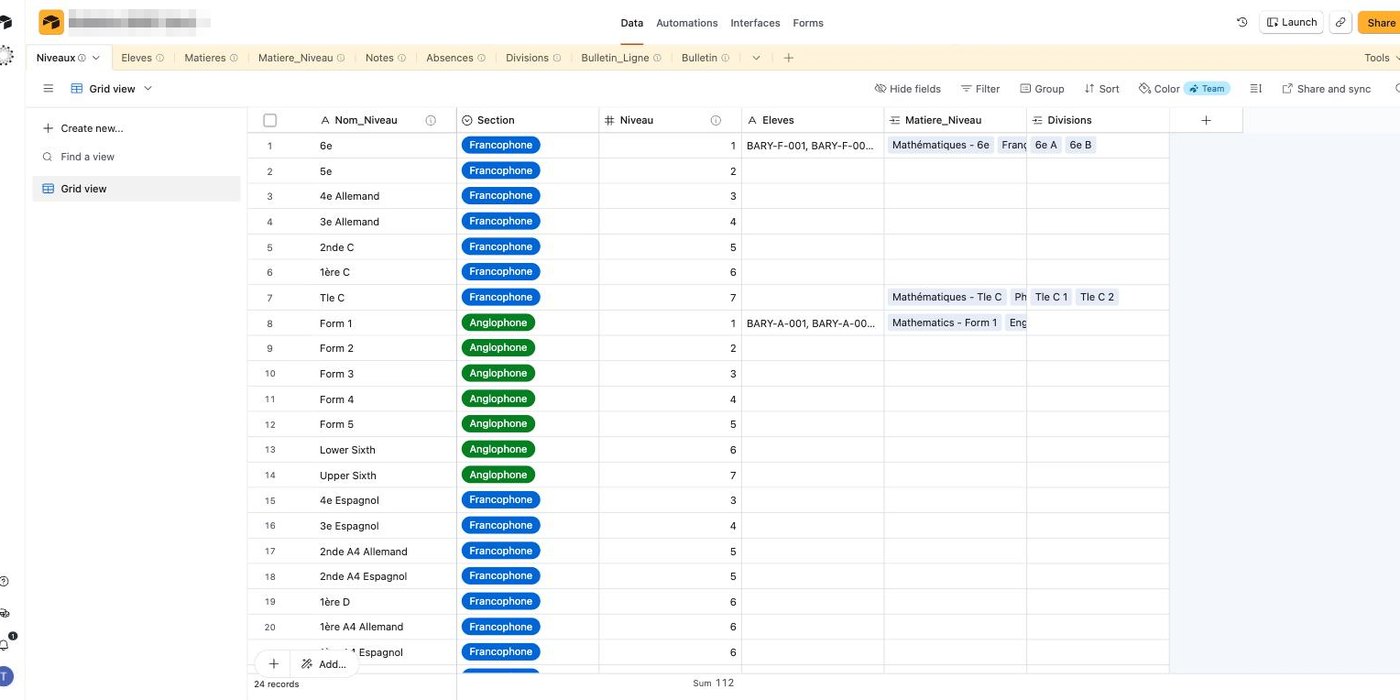
Task: Click the orange Share button
Action: pyautogui.click(x=1379, y=22)
